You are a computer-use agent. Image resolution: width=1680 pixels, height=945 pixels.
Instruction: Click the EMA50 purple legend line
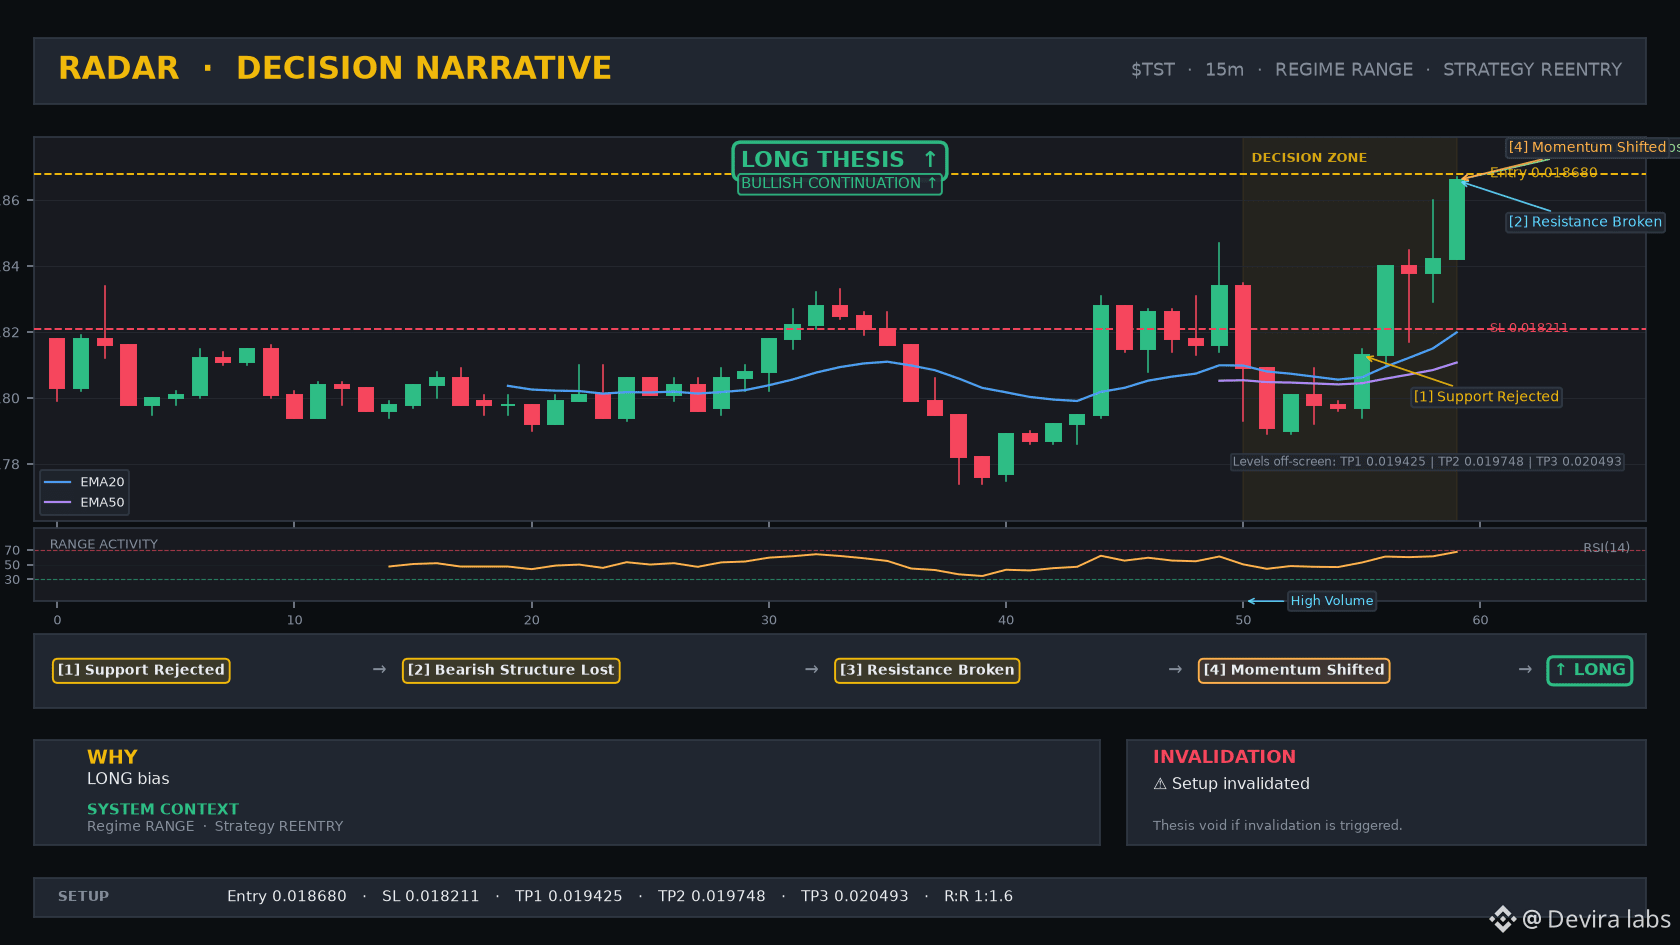57,503
